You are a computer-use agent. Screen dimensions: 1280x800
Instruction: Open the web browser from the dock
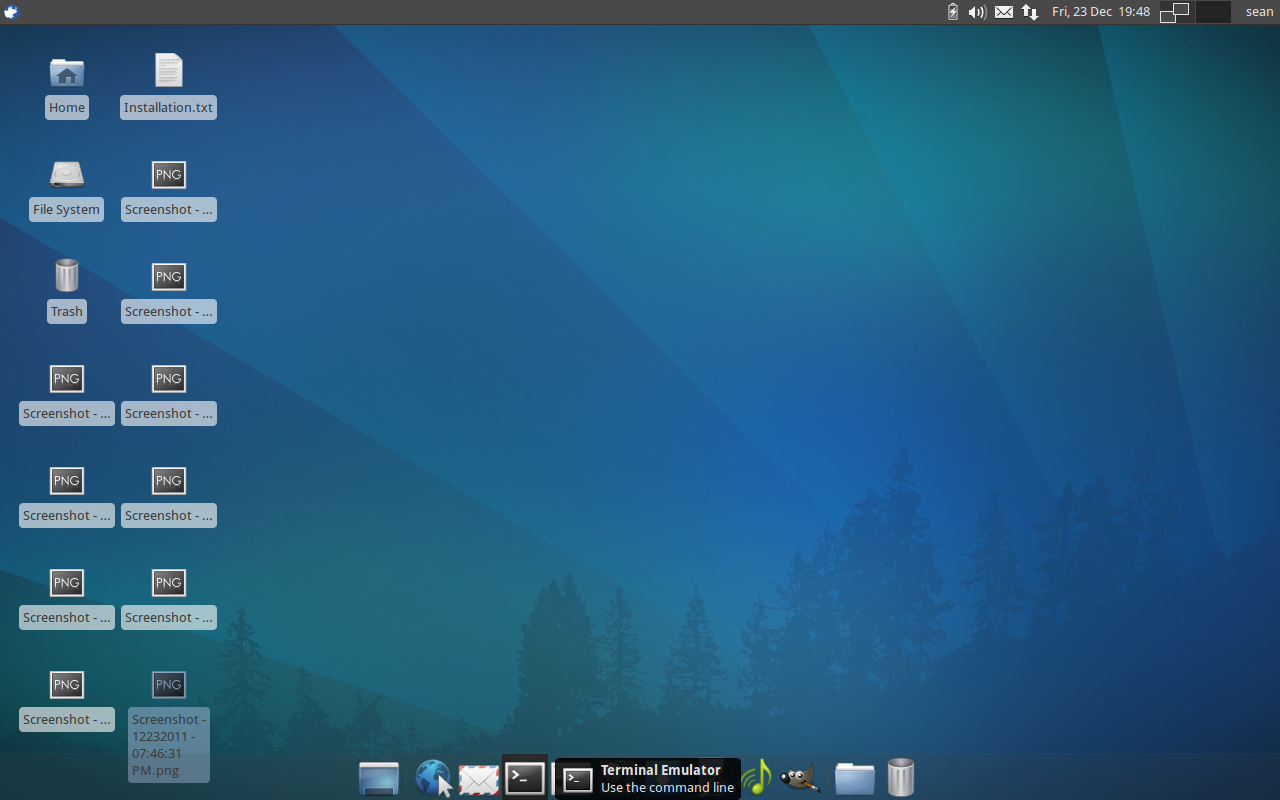click(433, 777)
